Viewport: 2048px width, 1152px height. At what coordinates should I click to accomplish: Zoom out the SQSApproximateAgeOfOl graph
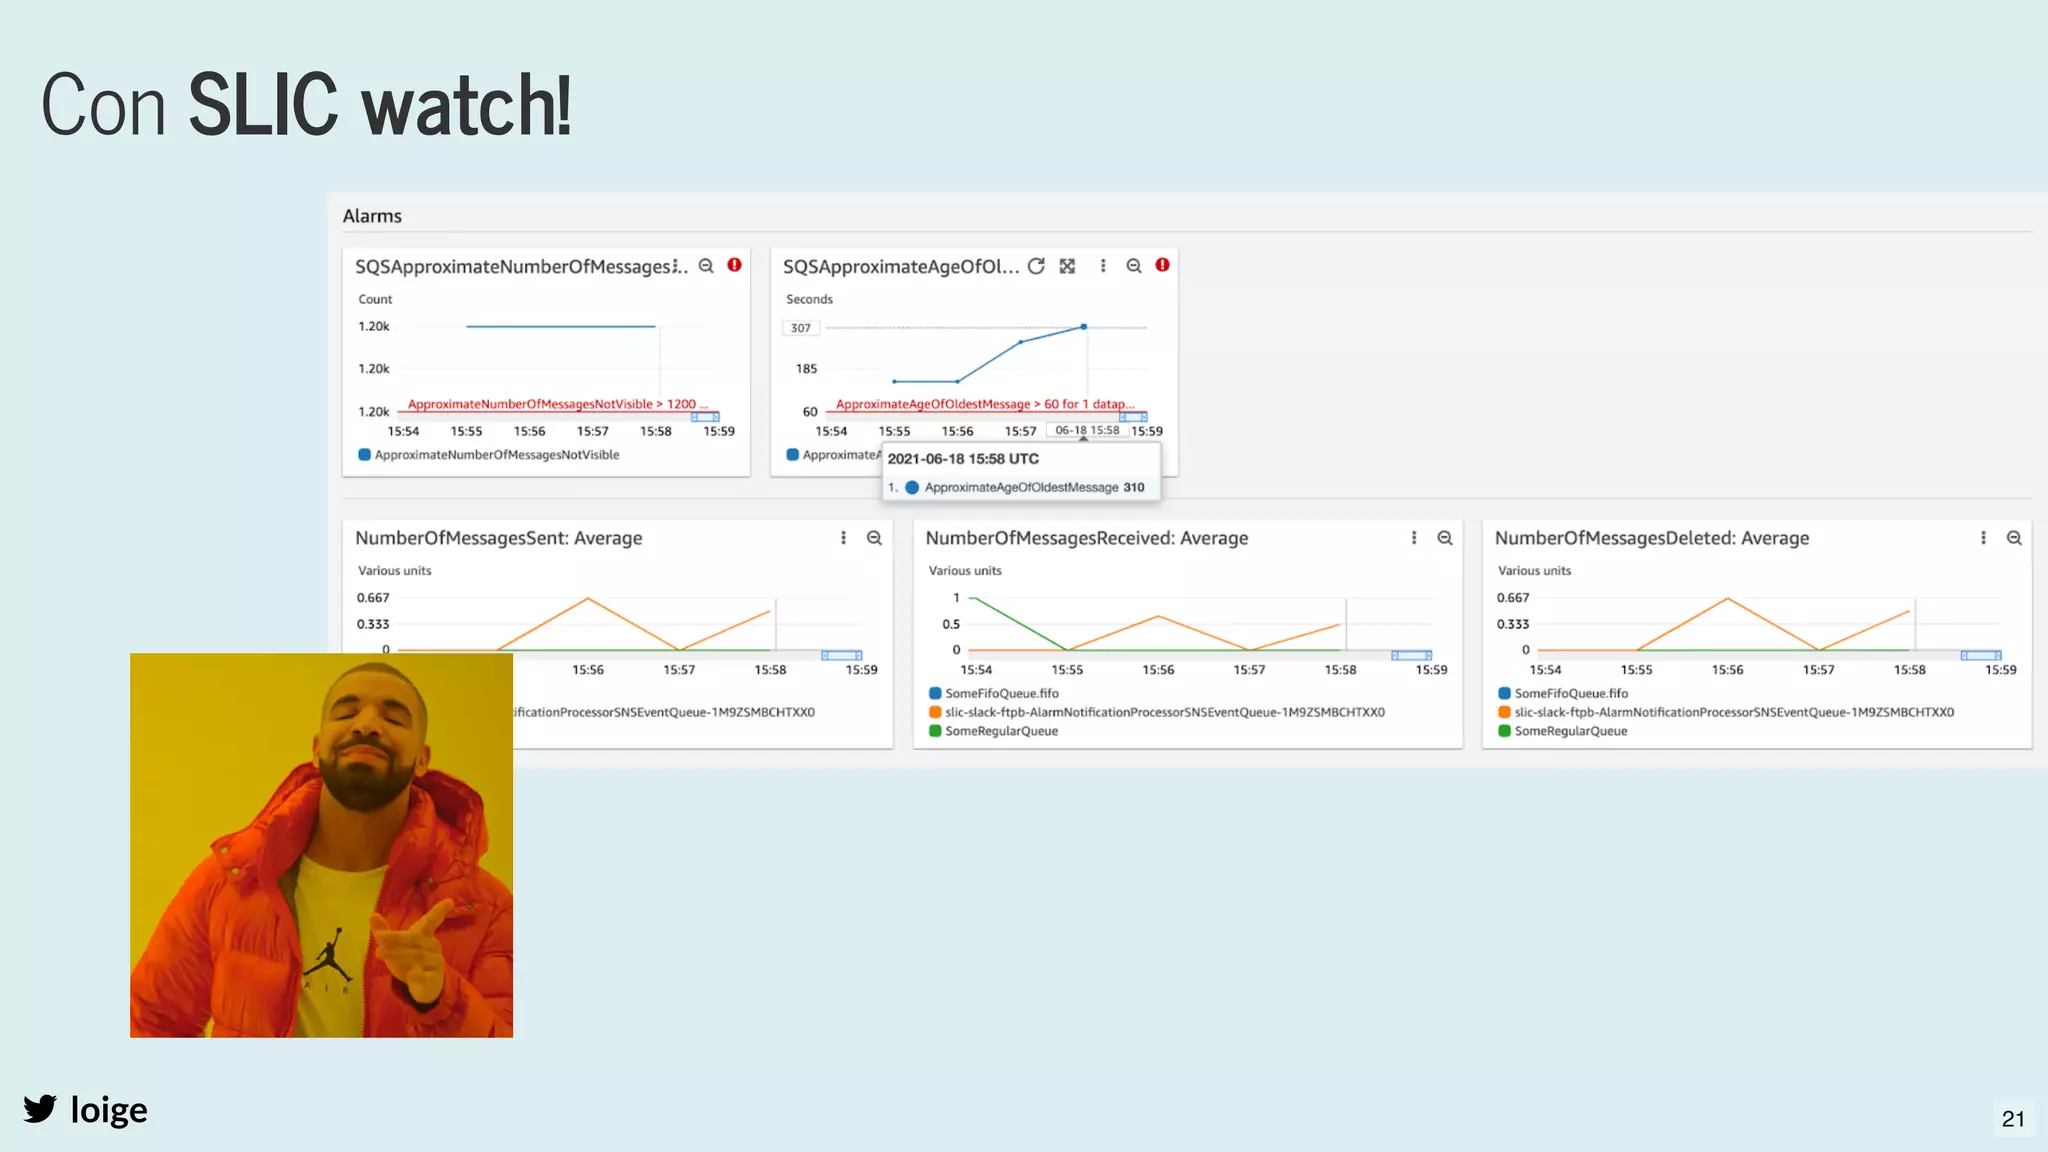pyautogui.click(x=1133, y=266)
